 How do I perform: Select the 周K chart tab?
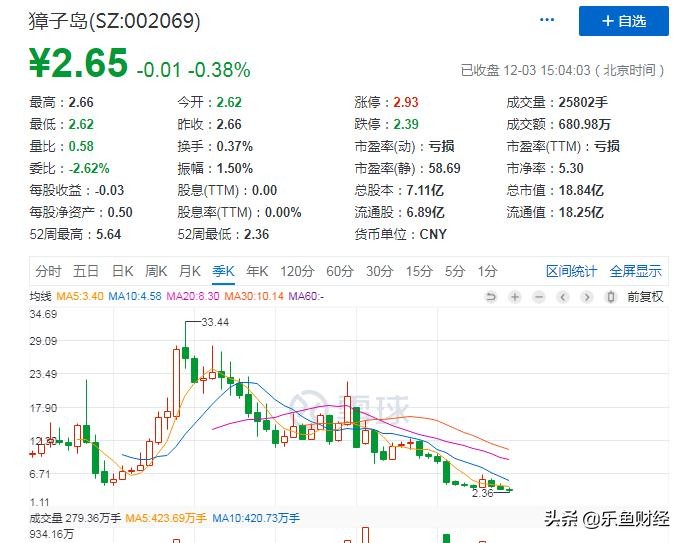point(156,271)
